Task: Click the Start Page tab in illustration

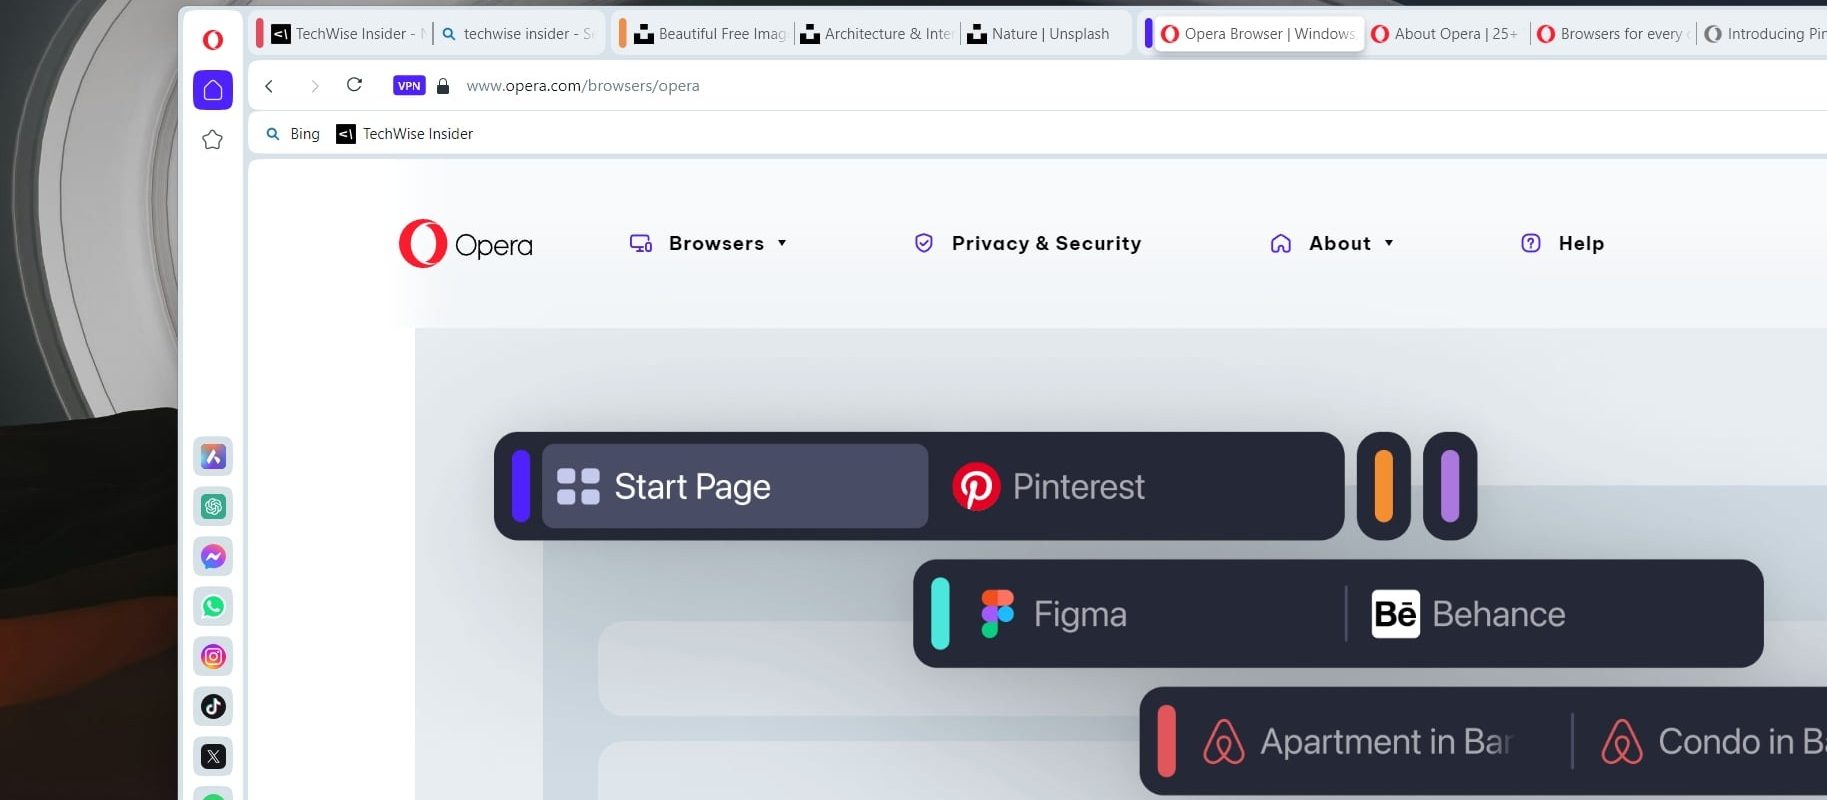Action: (735, 486)
